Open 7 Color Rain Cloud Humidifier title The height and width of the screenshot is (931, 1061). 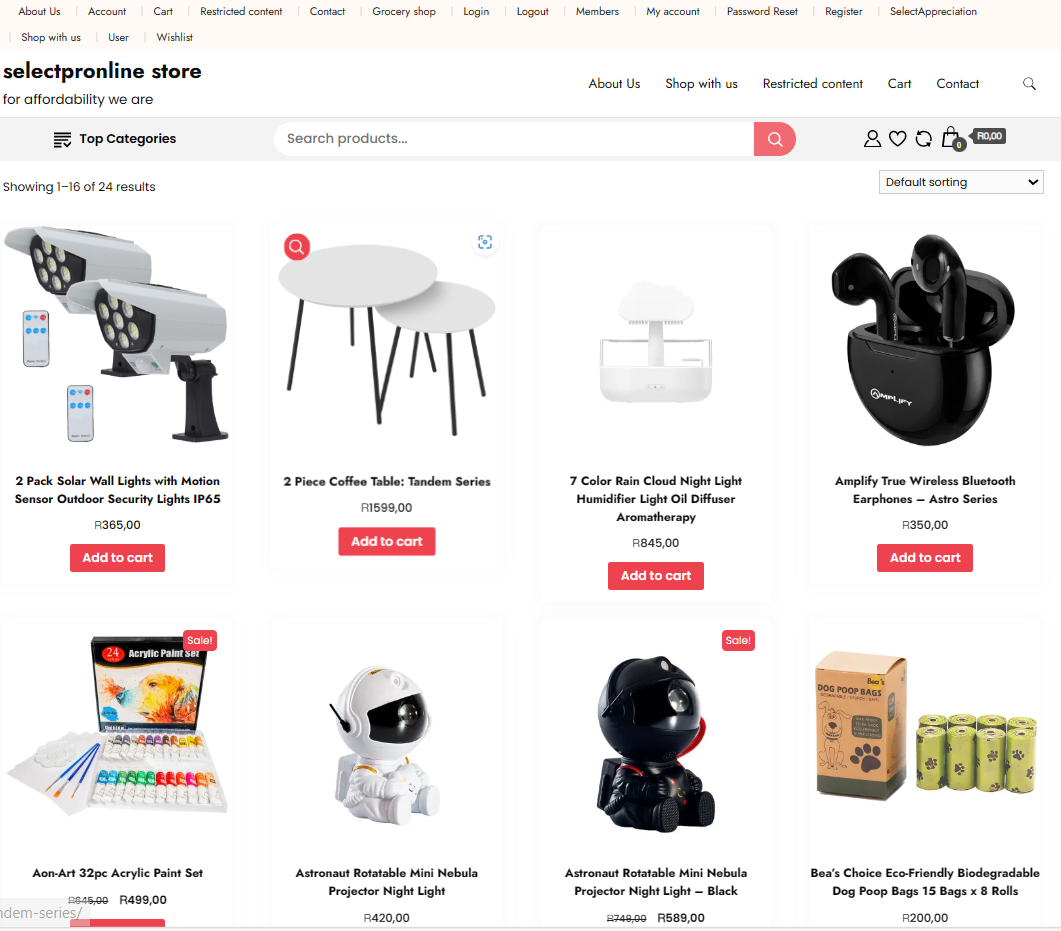[x=656, y=499]
